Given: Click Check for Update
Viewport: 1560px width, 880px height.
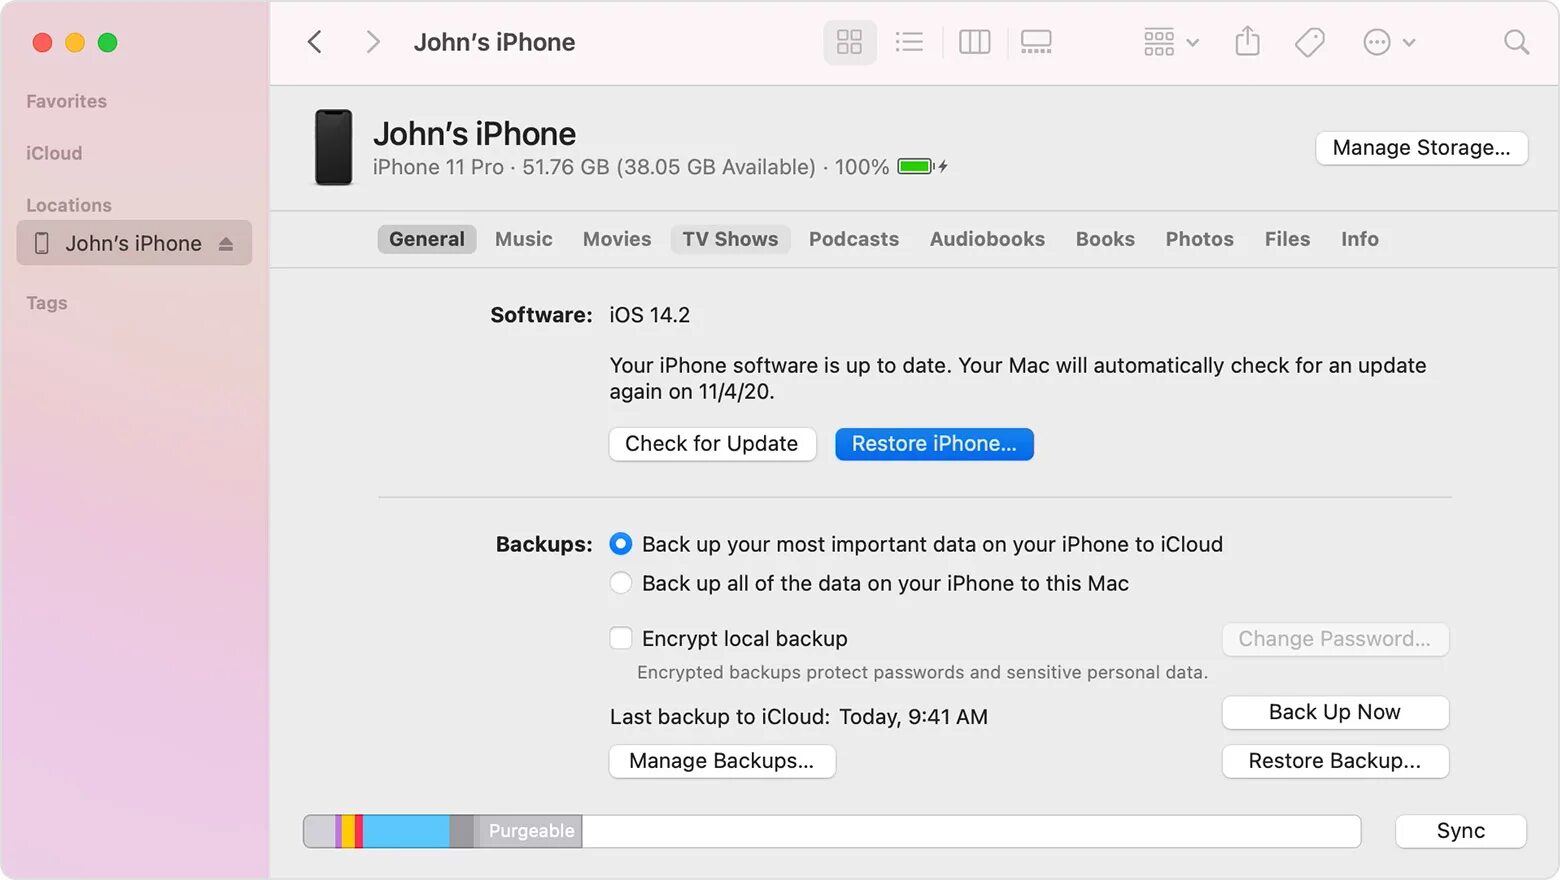Looking at the screenshot, I should [712, 444].
